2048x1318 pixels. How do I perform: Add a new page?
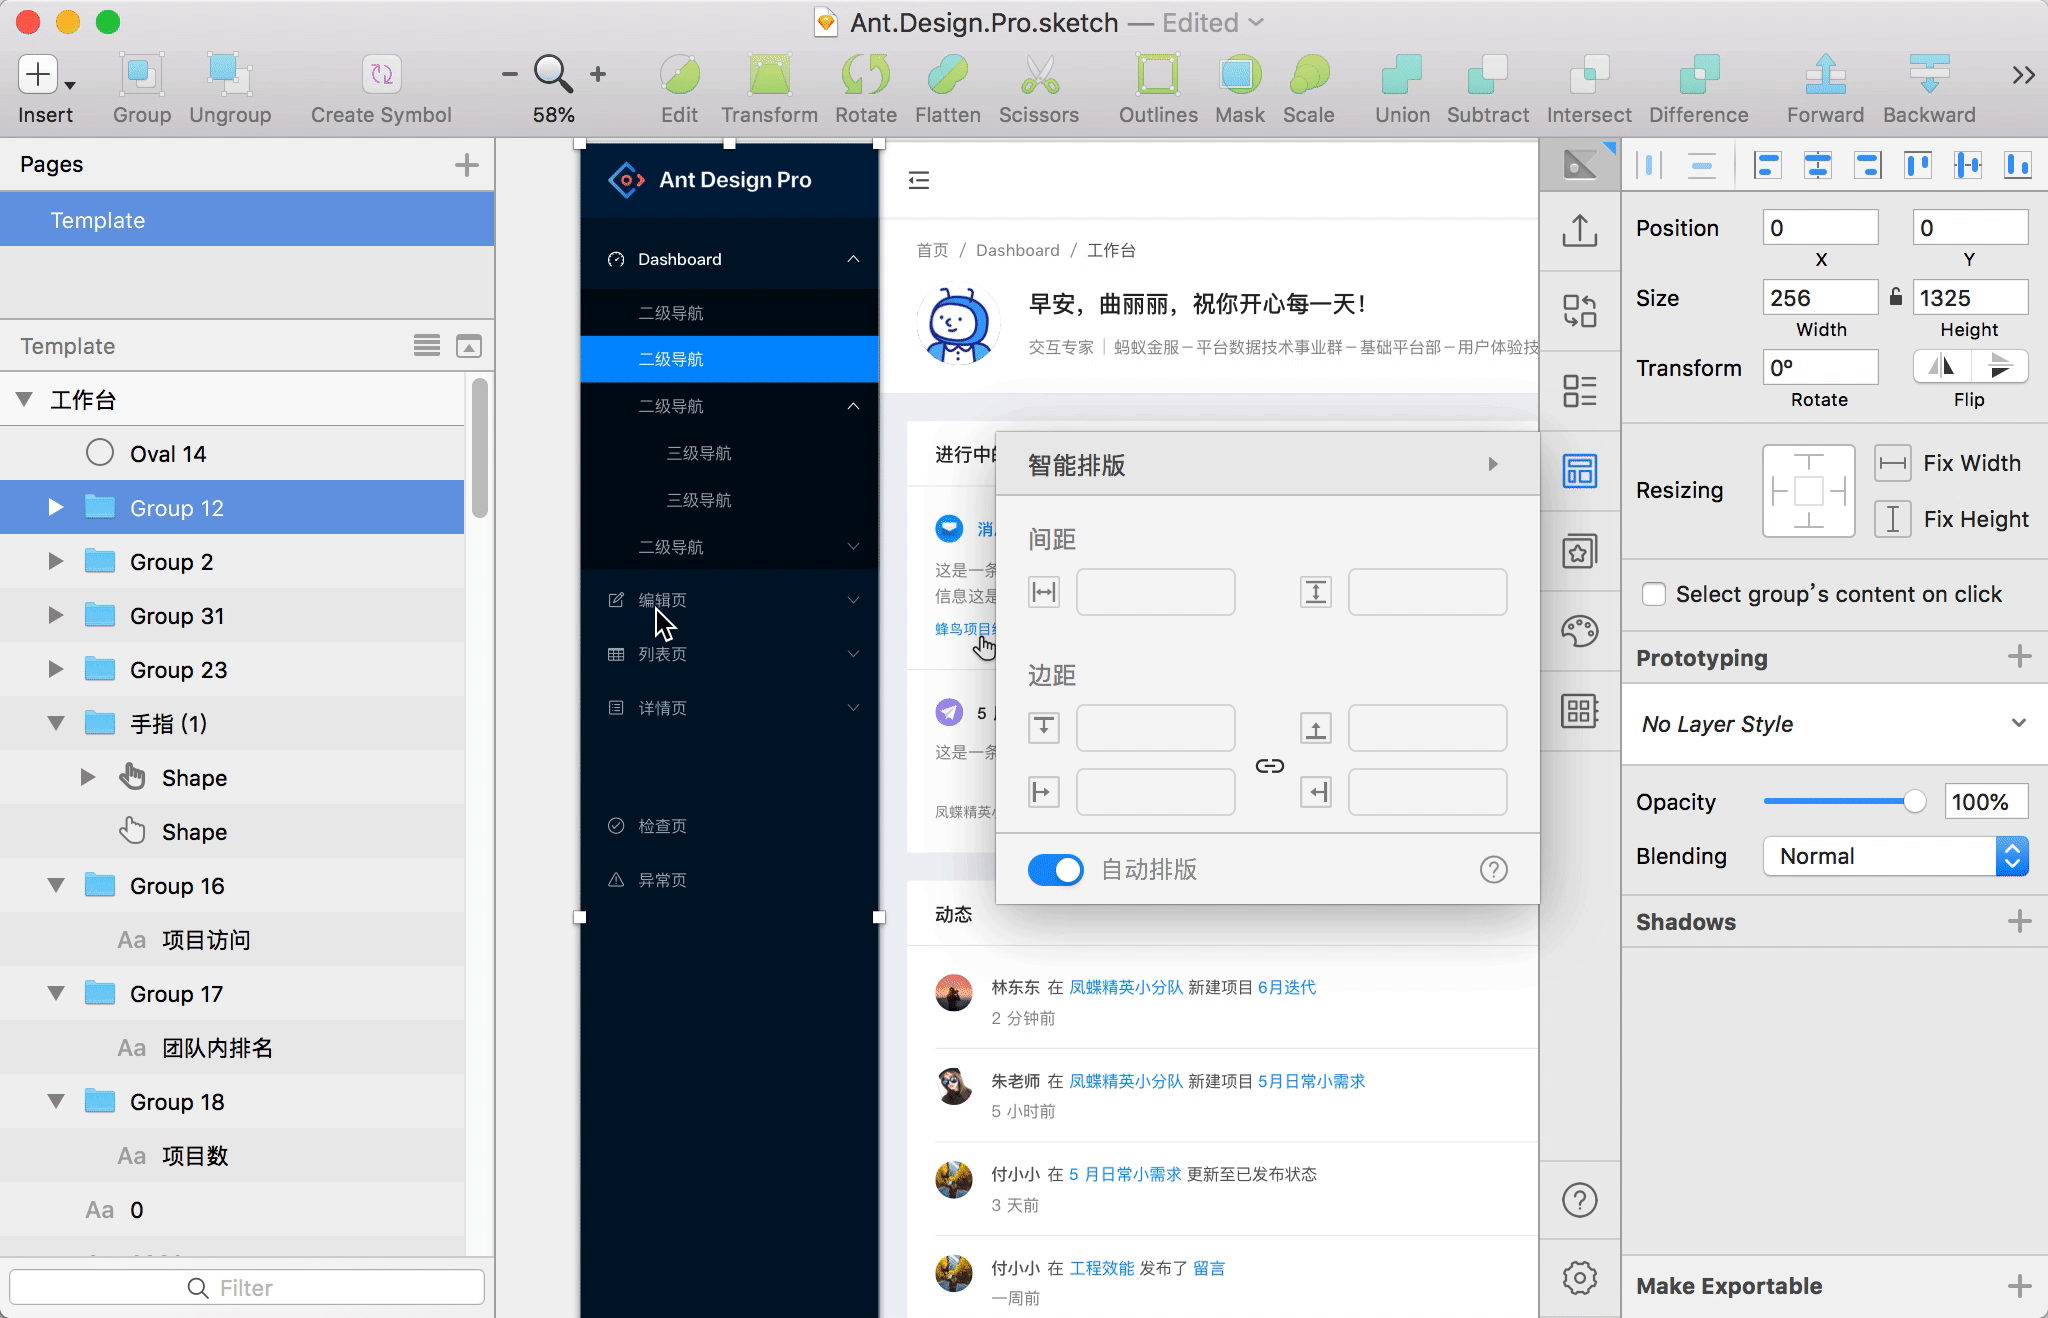[x=466, y=165]
